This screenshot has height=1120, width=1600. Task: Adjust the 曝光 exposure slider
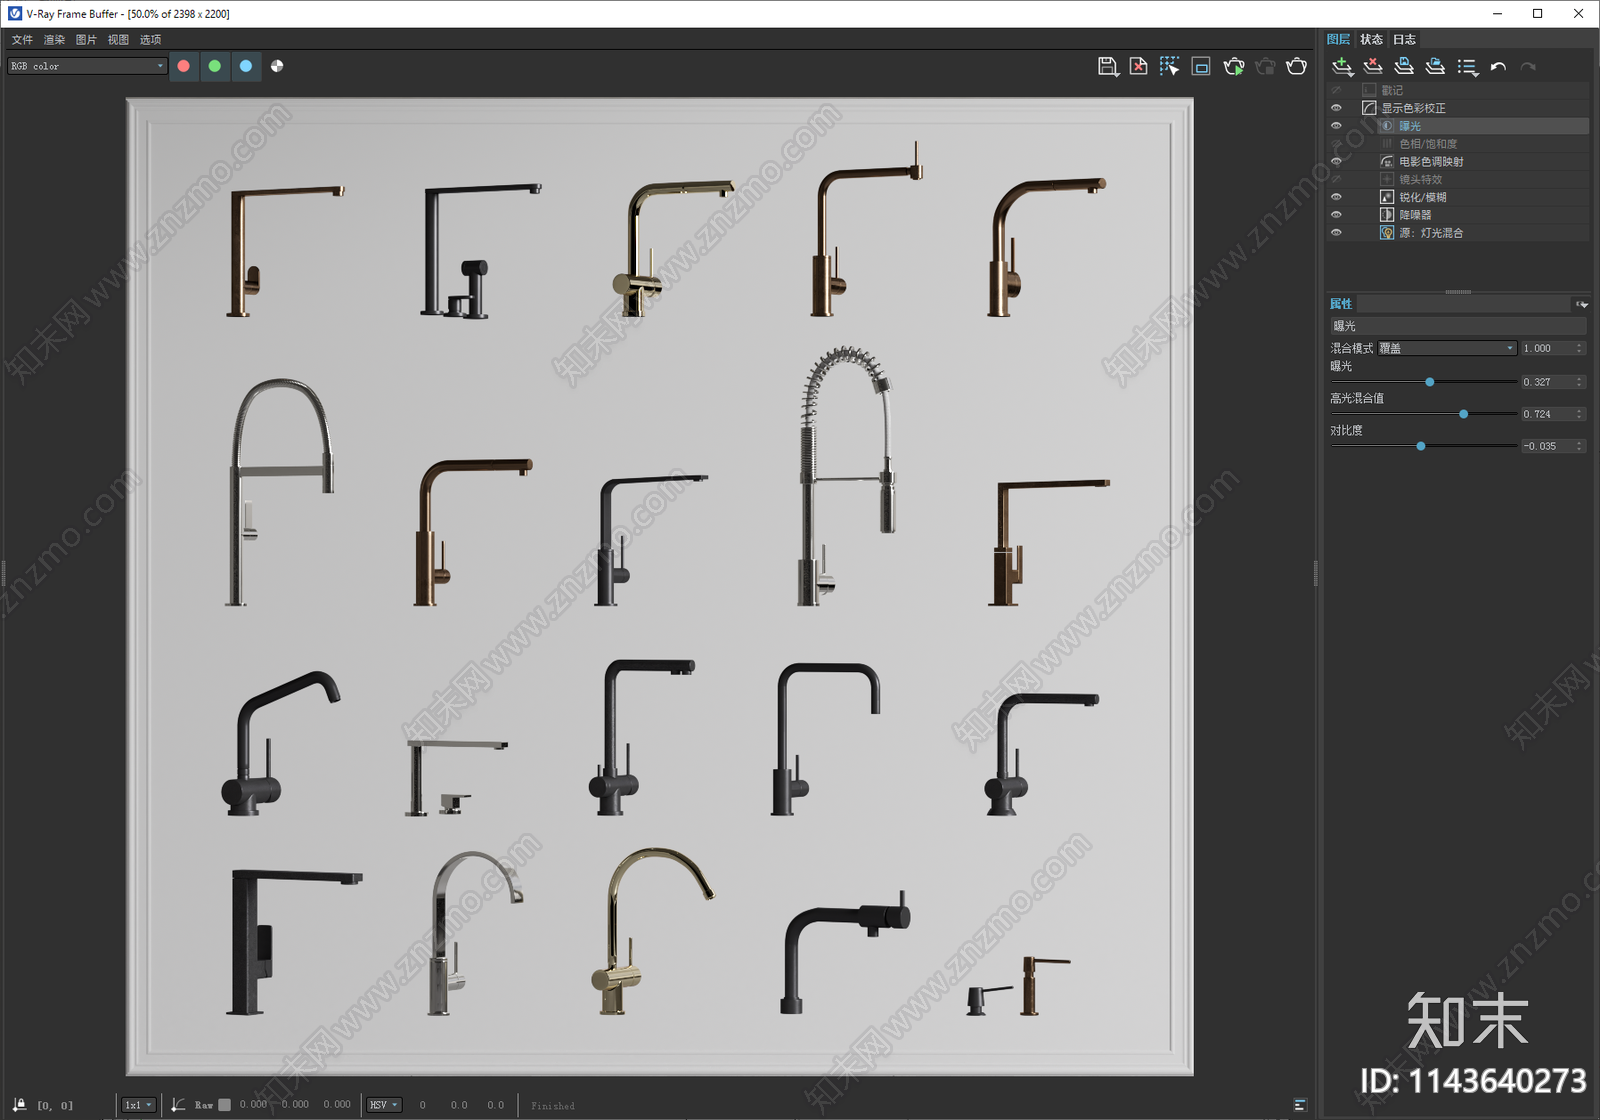[x=1430, y=382]
